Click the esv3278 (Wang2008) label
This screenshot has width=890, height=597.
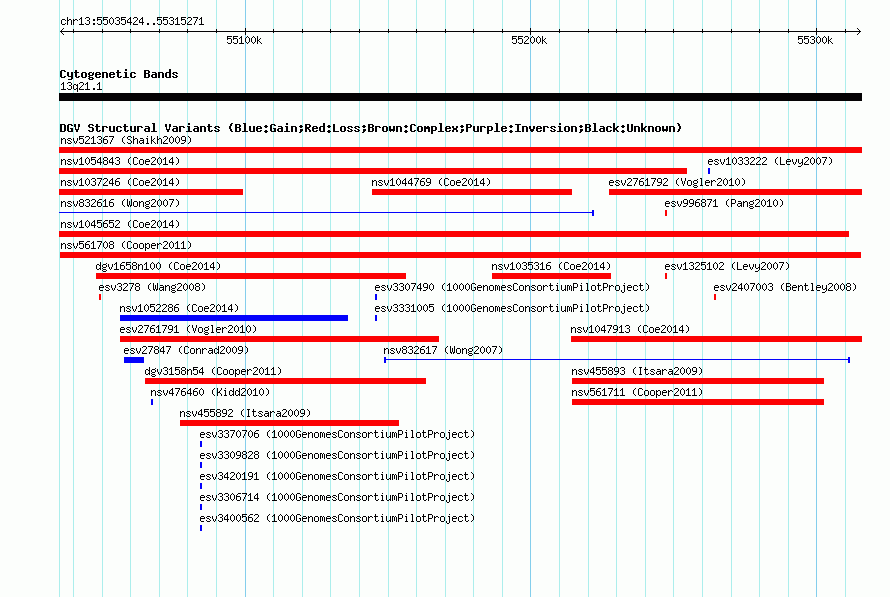[x=152, y=287]
